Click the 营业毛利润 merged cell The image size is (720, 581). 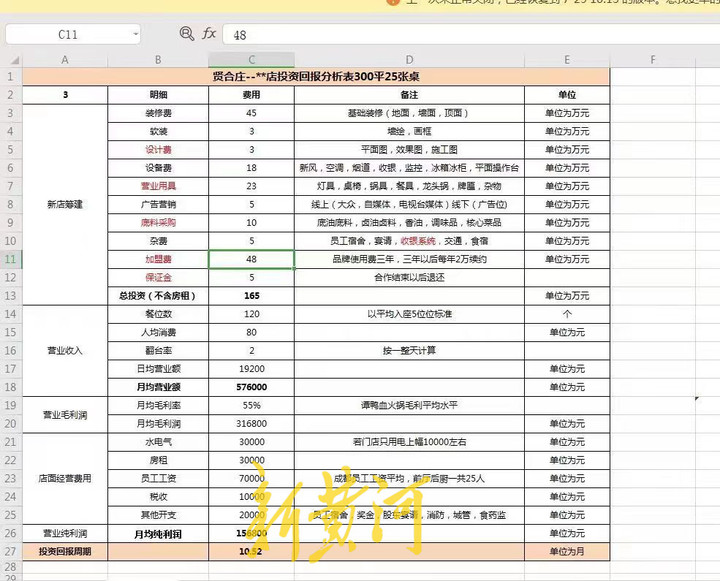point(65,415)
